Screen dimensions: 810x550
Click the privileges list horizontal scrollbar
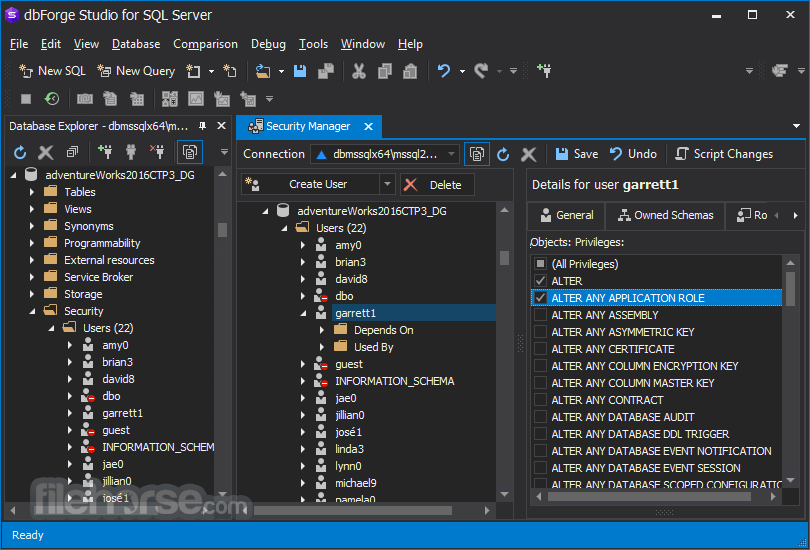pyautogui.click(x=649, y=497)
